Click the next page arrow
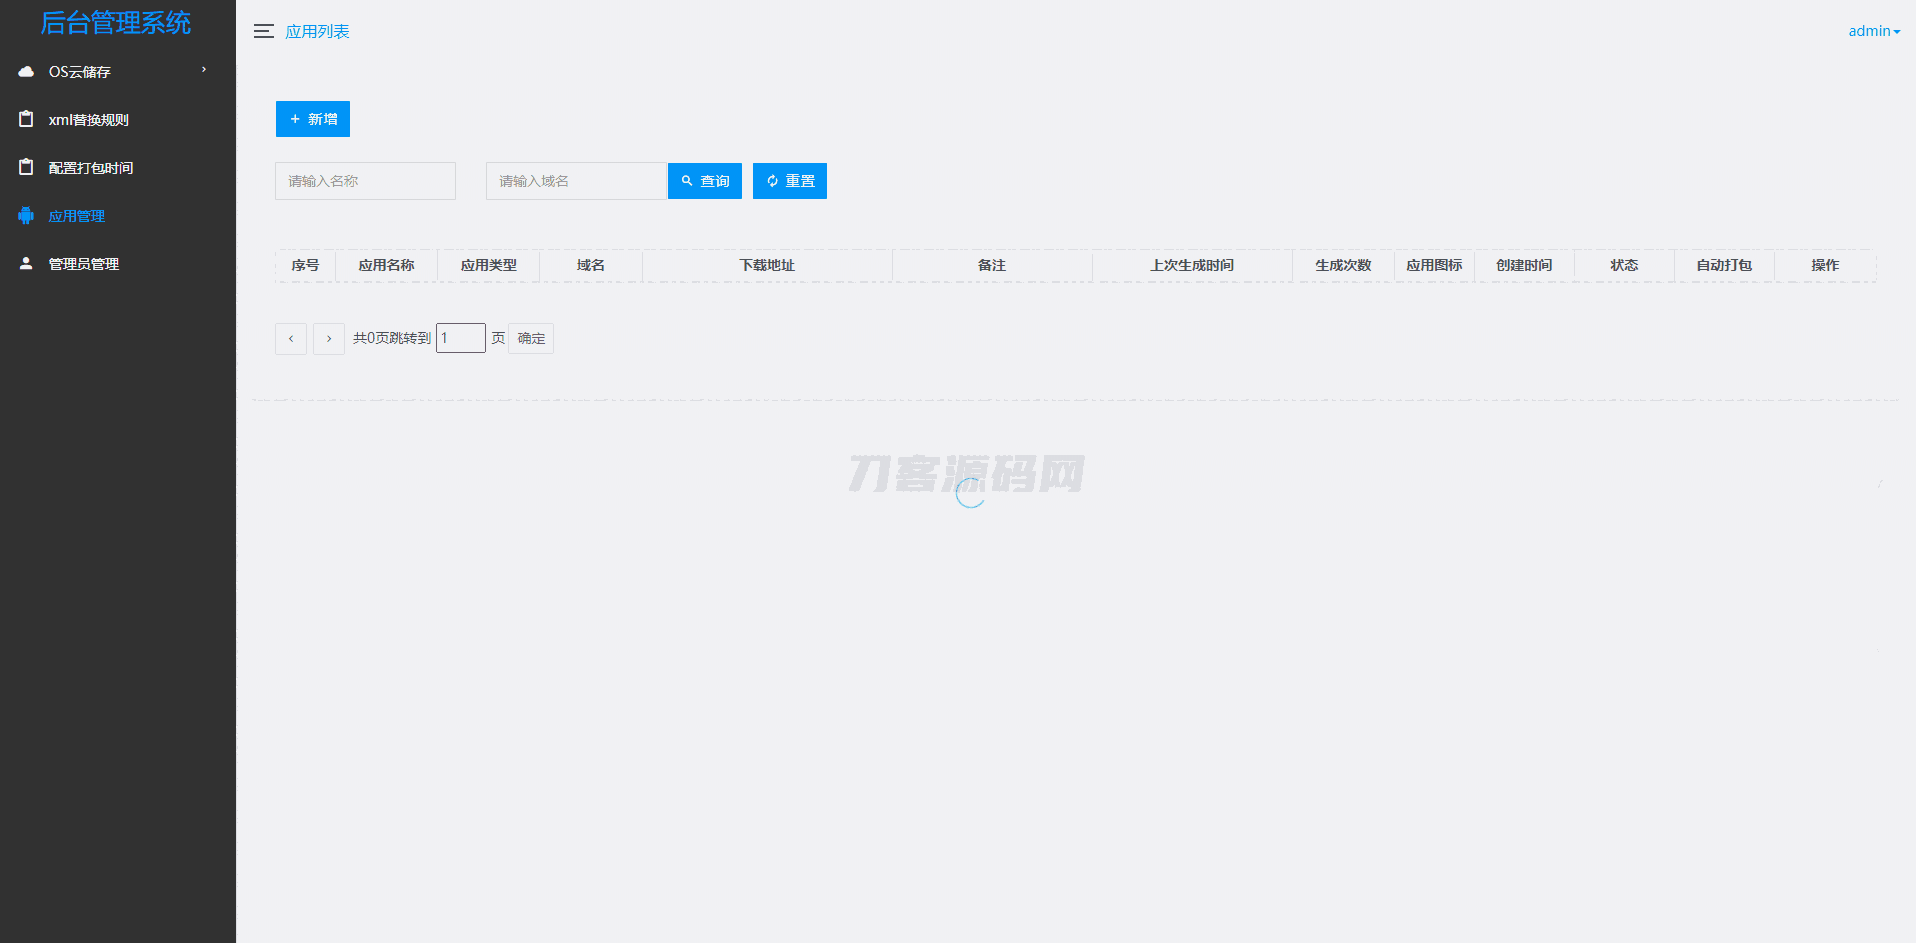Viewport: 1916px width, 943px height. [328, 338]
